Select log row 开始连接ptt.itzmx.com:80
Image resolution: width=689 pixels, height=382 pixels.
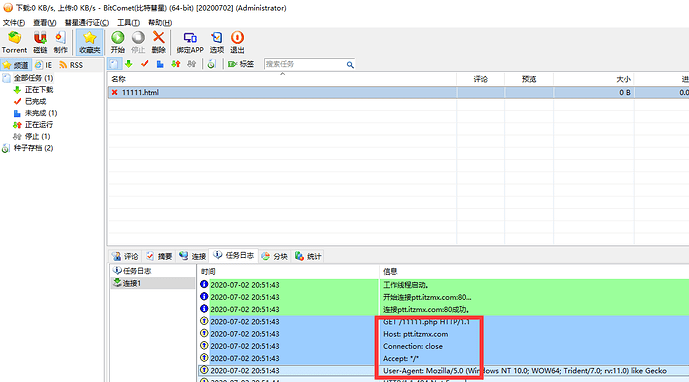(x=443, y=297)
